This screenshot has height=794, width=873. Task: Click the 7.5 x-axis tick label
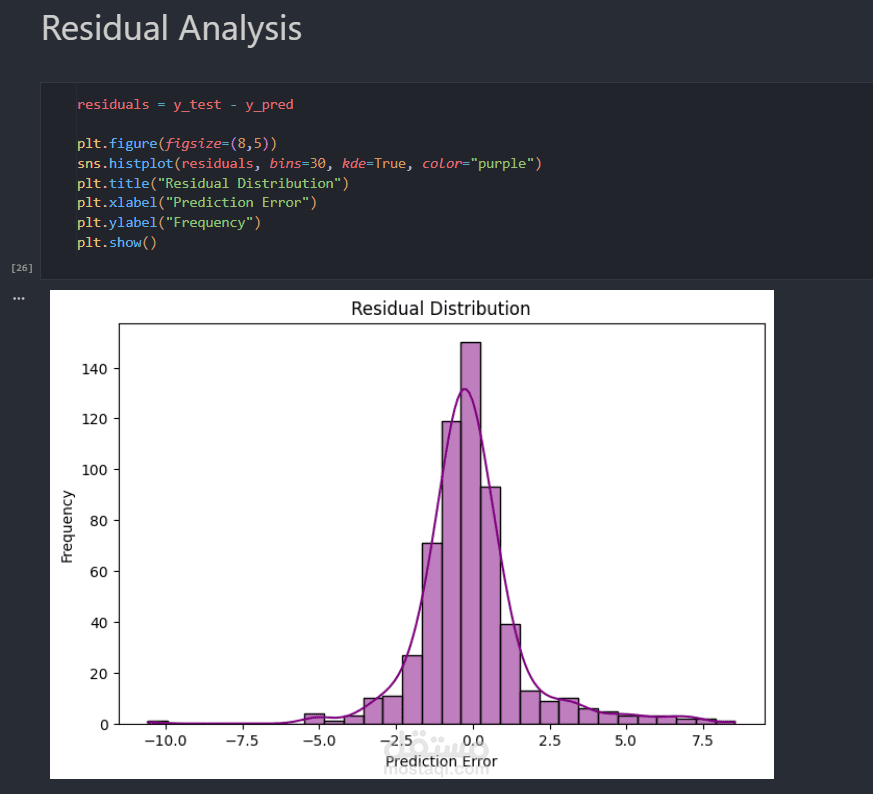702,741
